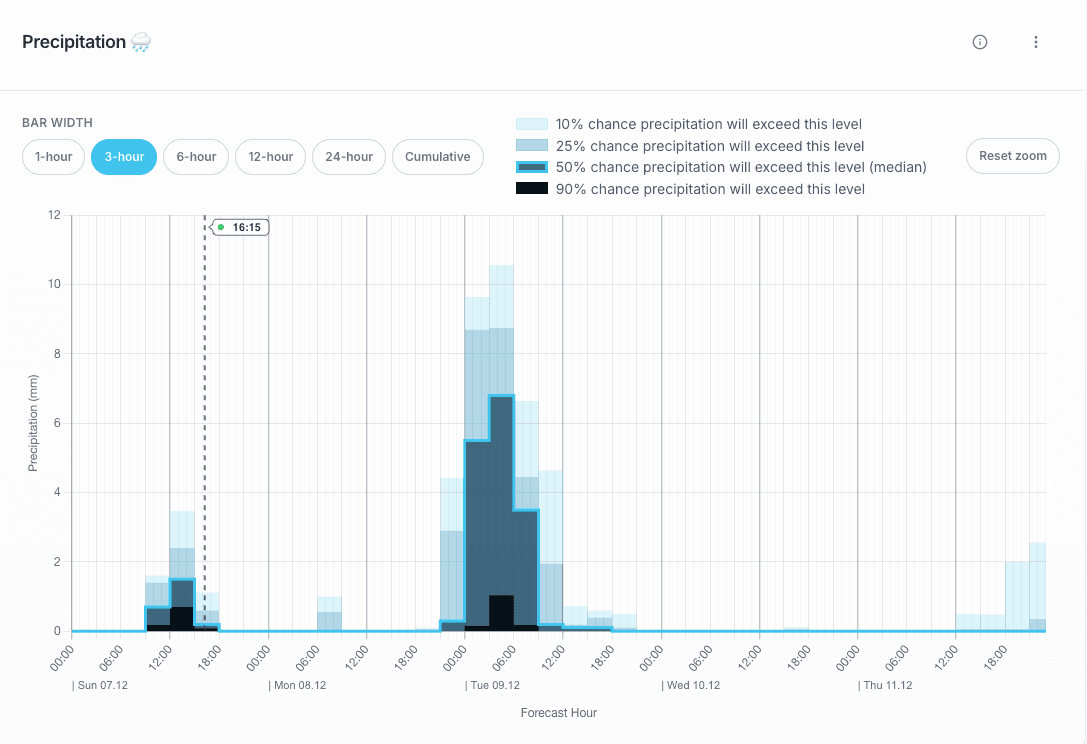Select the 1-hour bar width

point(53,156)
